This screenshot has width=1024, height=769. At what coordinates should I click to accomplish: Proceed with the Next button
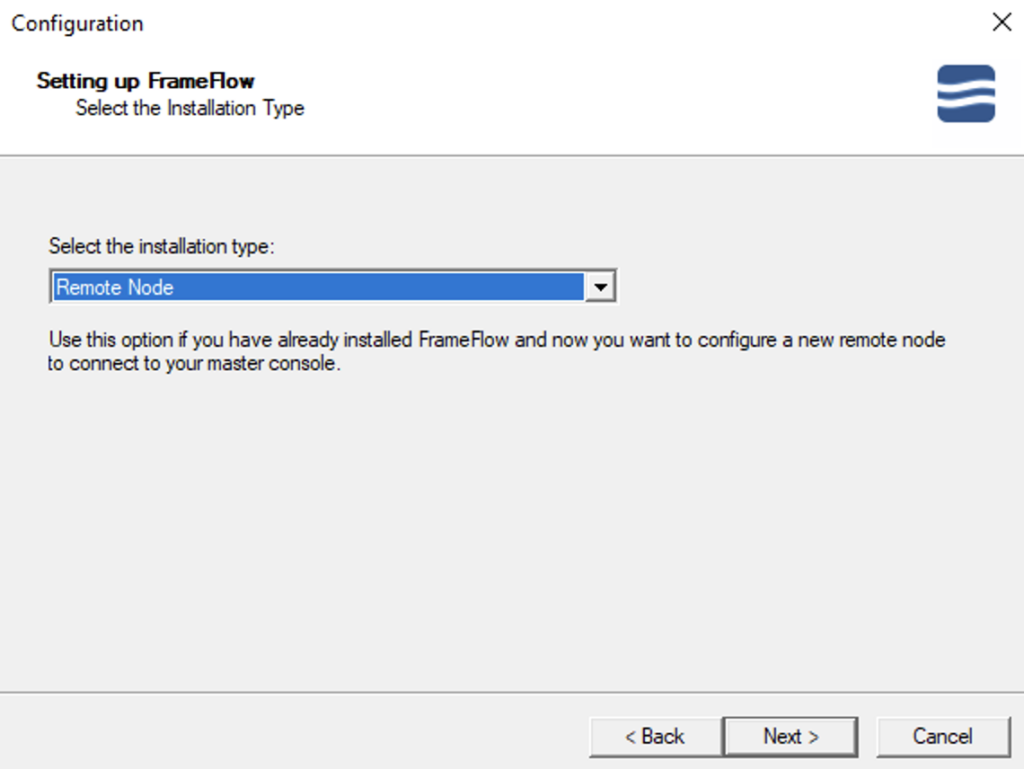point(790,736)
